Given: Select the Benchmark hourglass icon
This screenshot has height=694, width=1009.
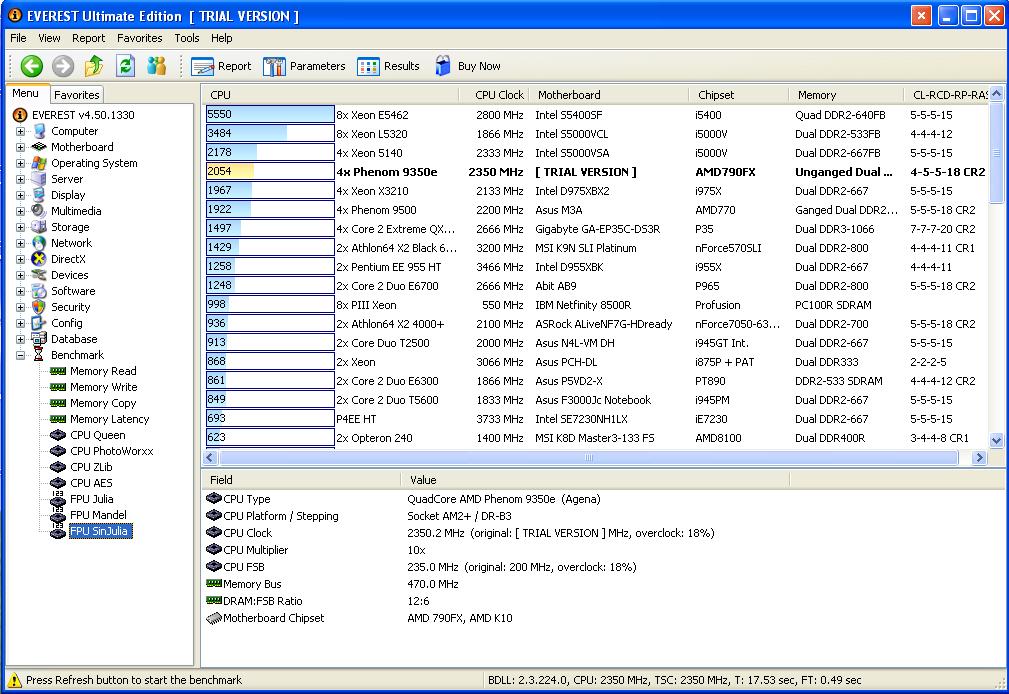Looking at the screenshot, I should click(x=39, y=355).
